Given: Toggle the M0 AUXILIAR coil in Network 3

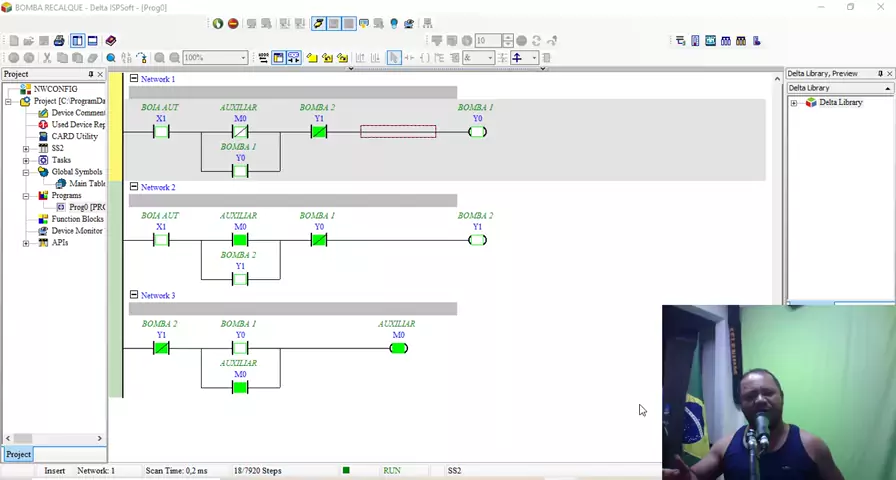Looking at the screenshot, I should (x=398, y=348).
